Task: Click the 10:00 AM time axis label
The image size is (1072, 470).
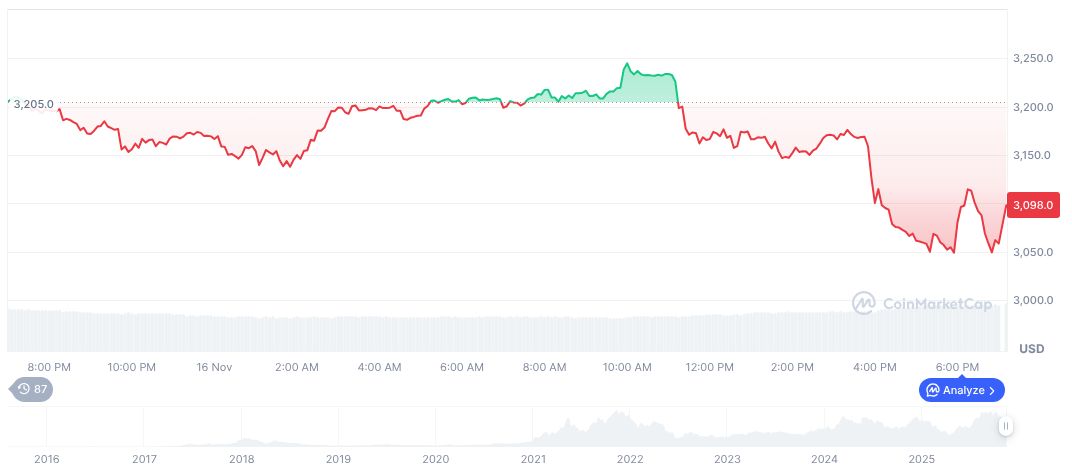Action: pyautogui.click(x=627, y=367)
